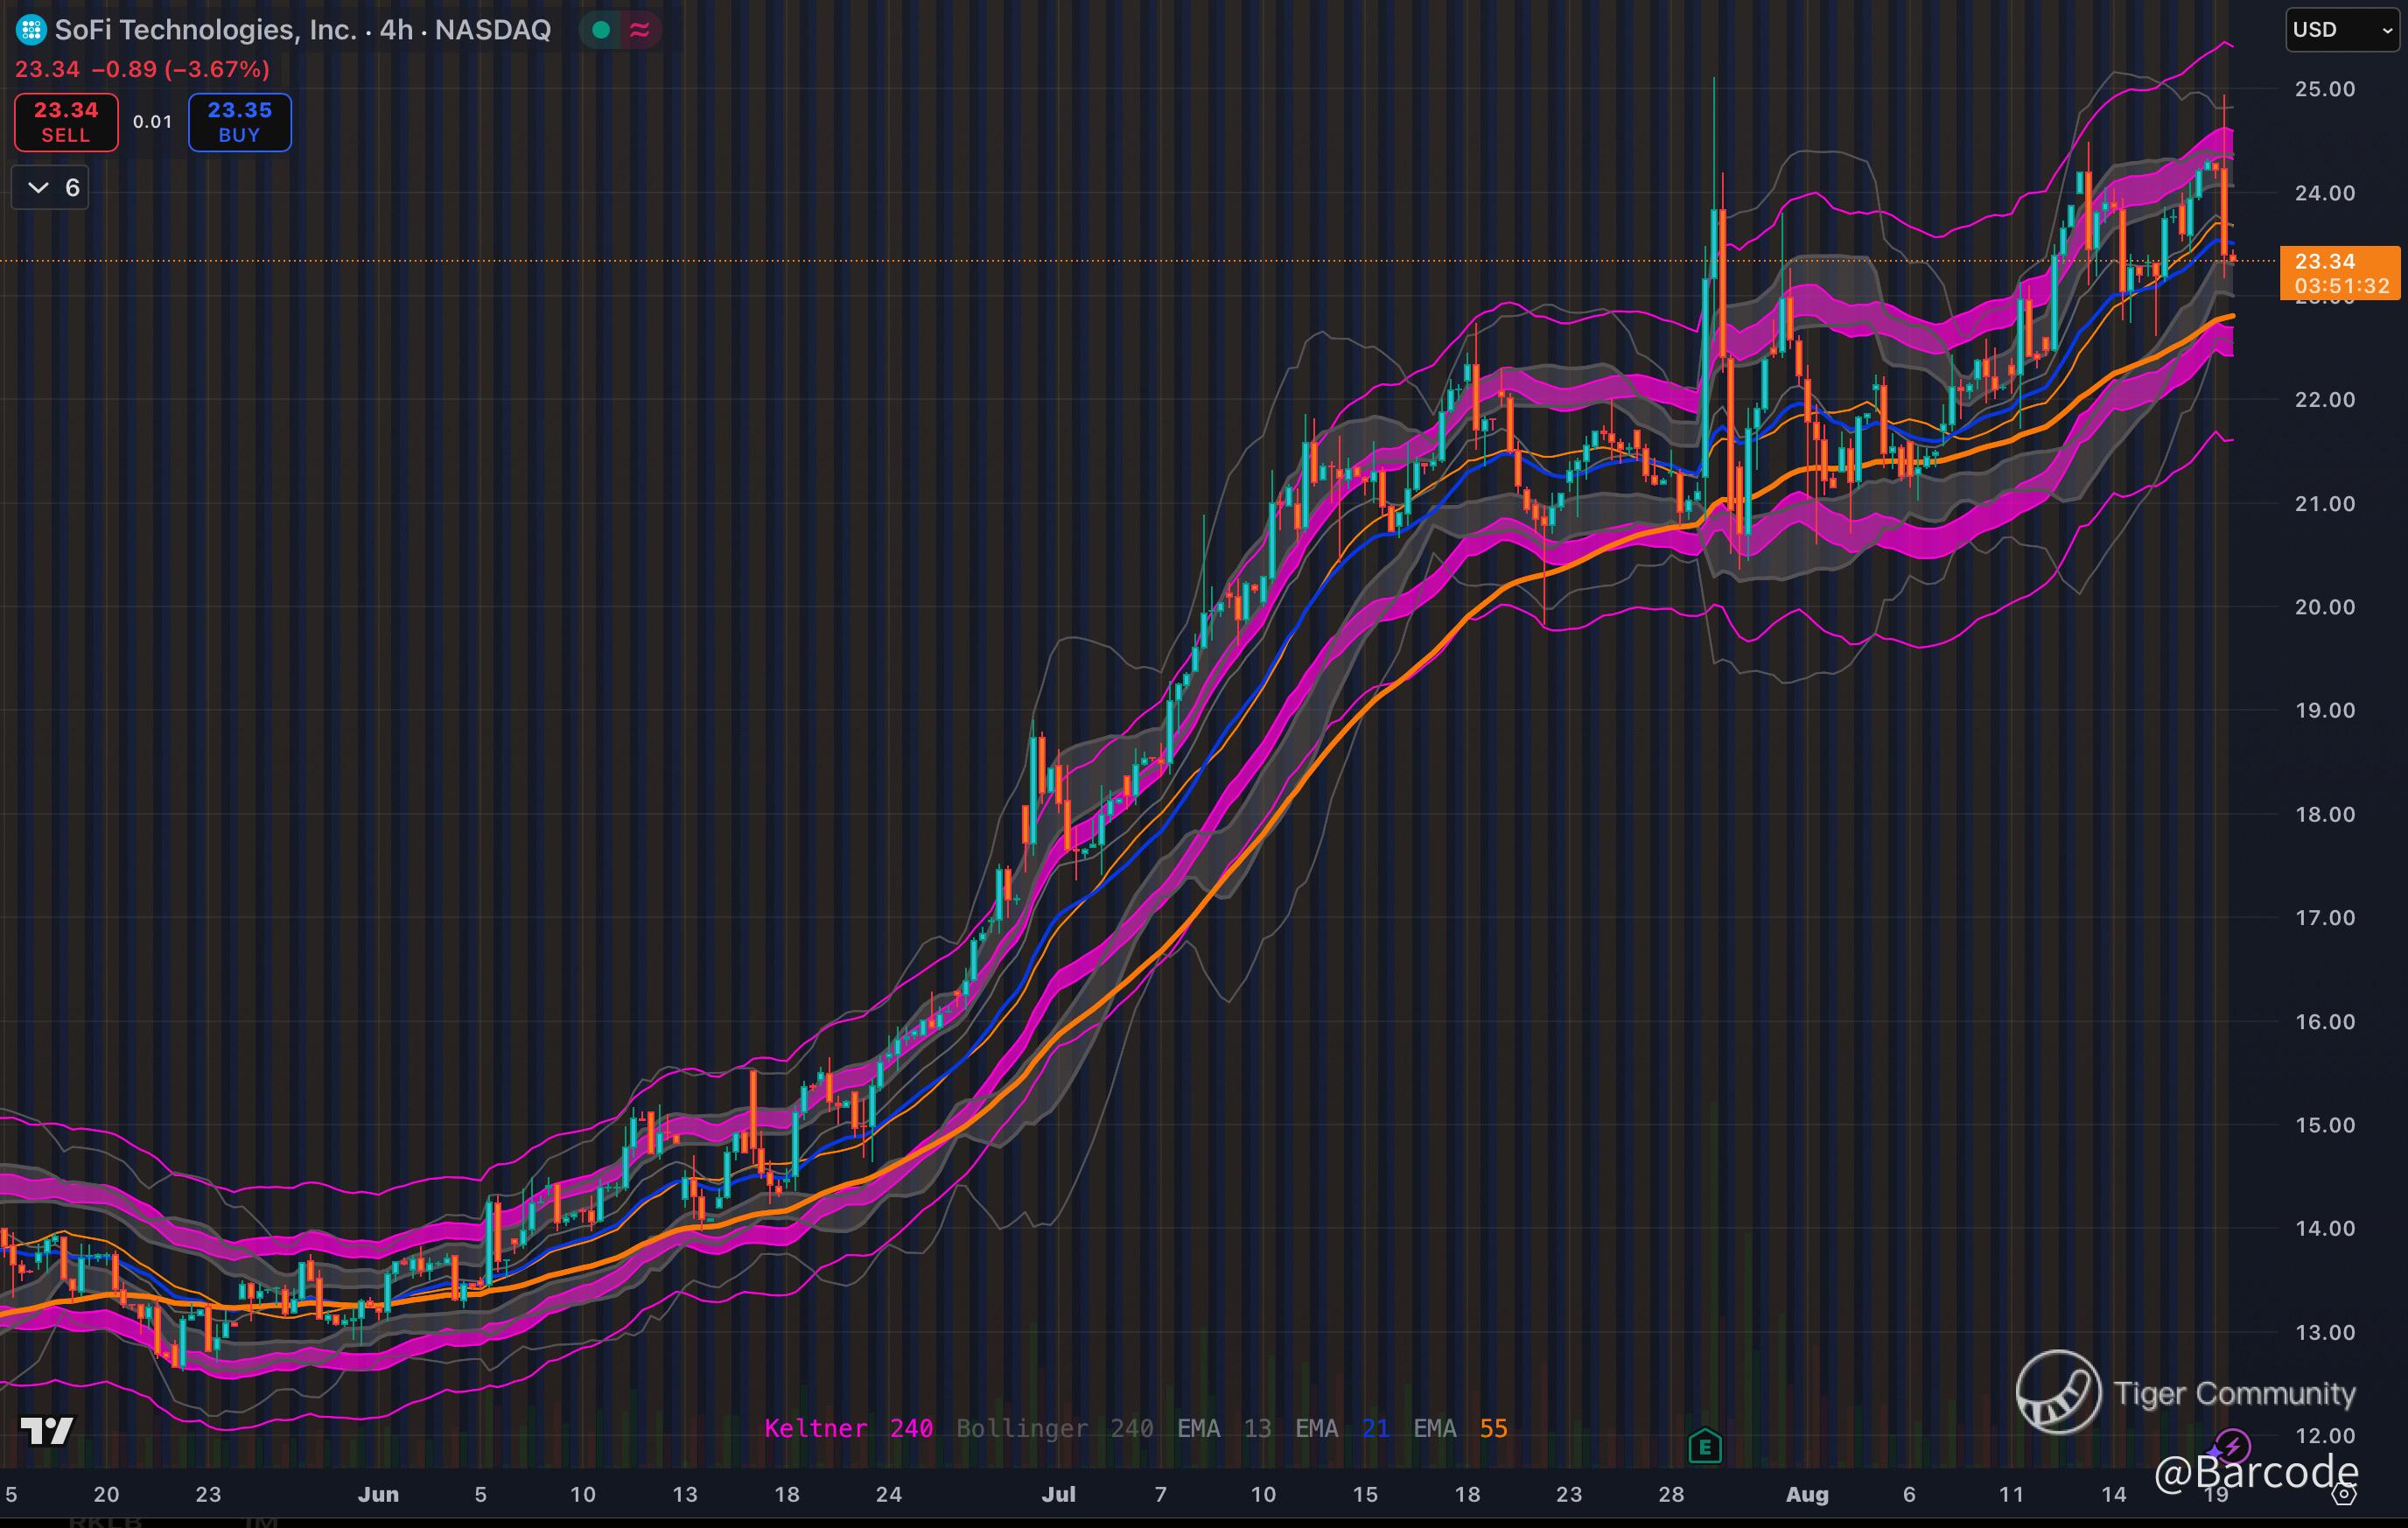
Task: Click the 23.35 BUY button
Action: click(240, 122)
